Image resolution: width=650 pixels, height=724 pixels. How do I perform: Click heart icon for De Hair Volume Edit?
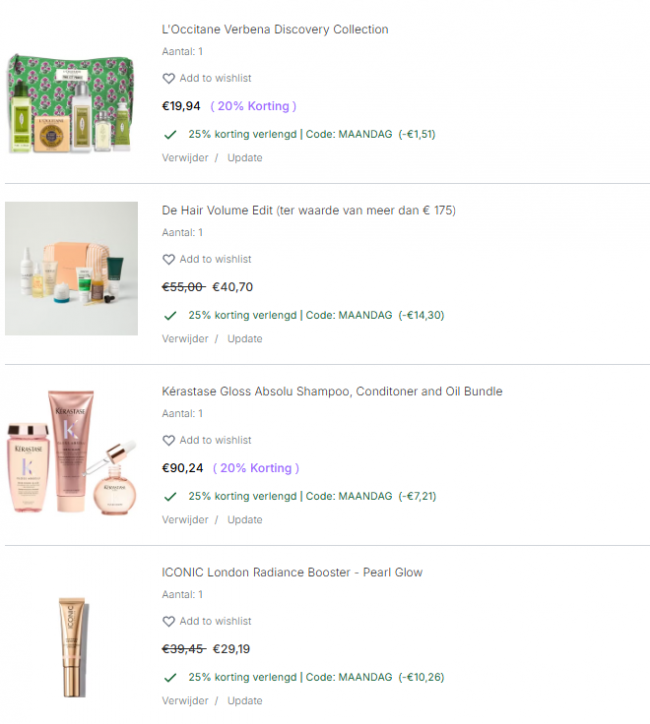coord(169,259)
